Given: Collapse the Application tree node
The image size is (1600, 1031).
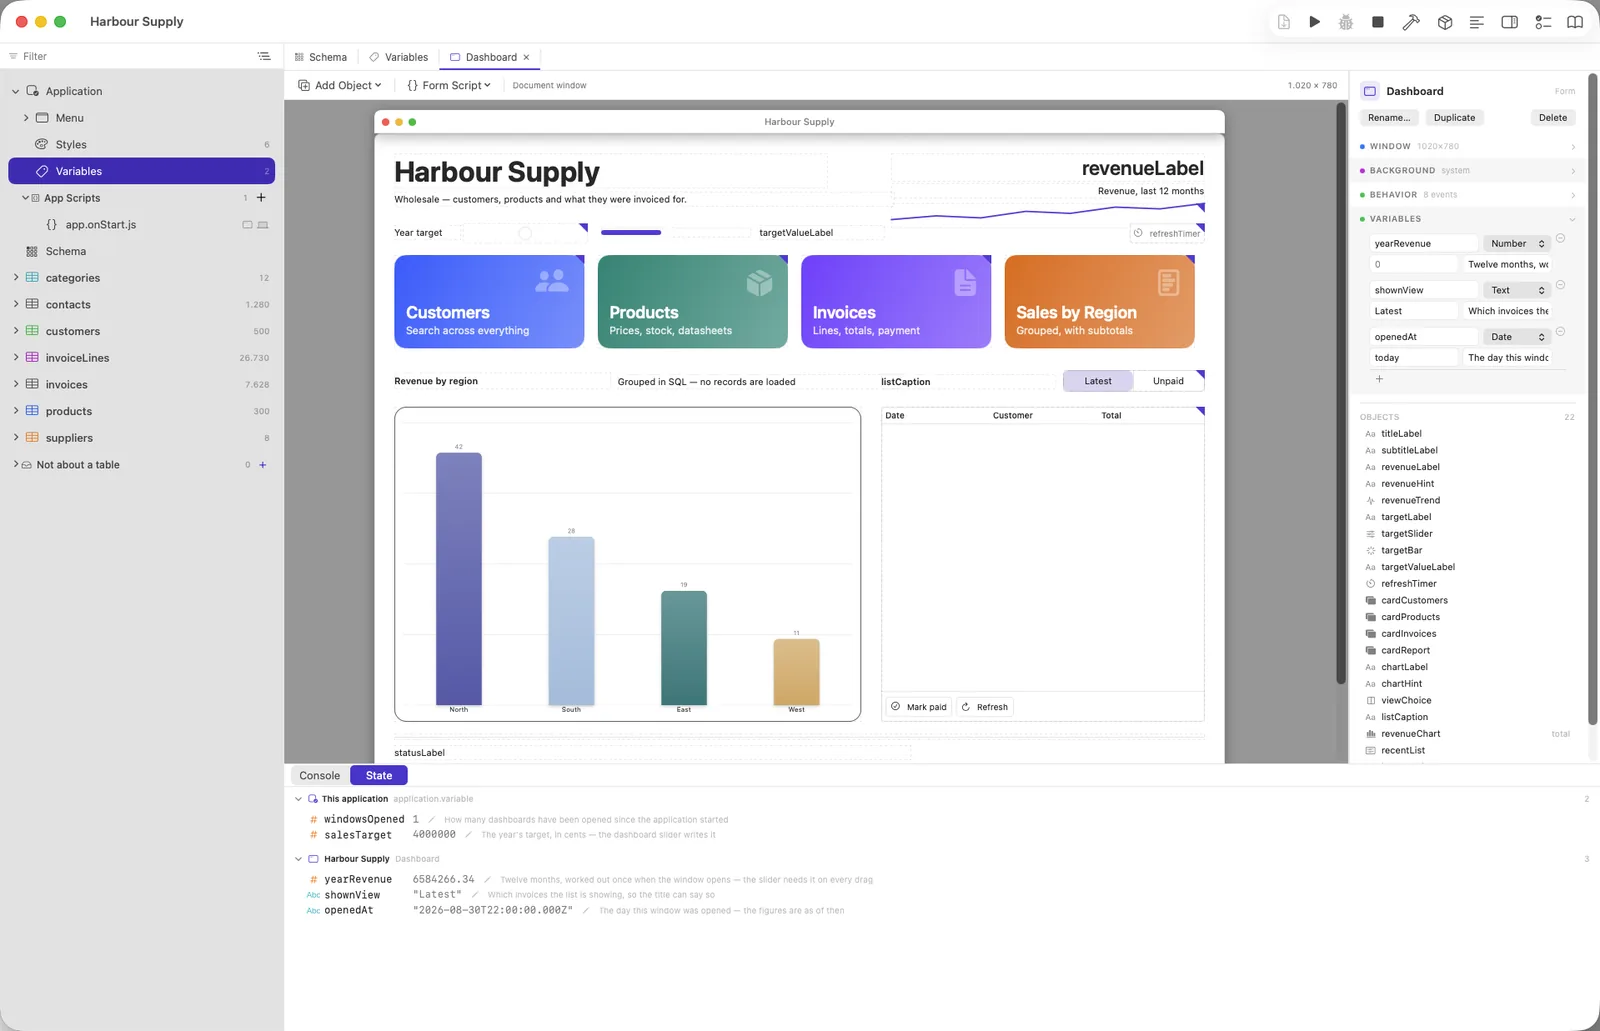Looking at the screenshot, I should (x=15, y=91).
